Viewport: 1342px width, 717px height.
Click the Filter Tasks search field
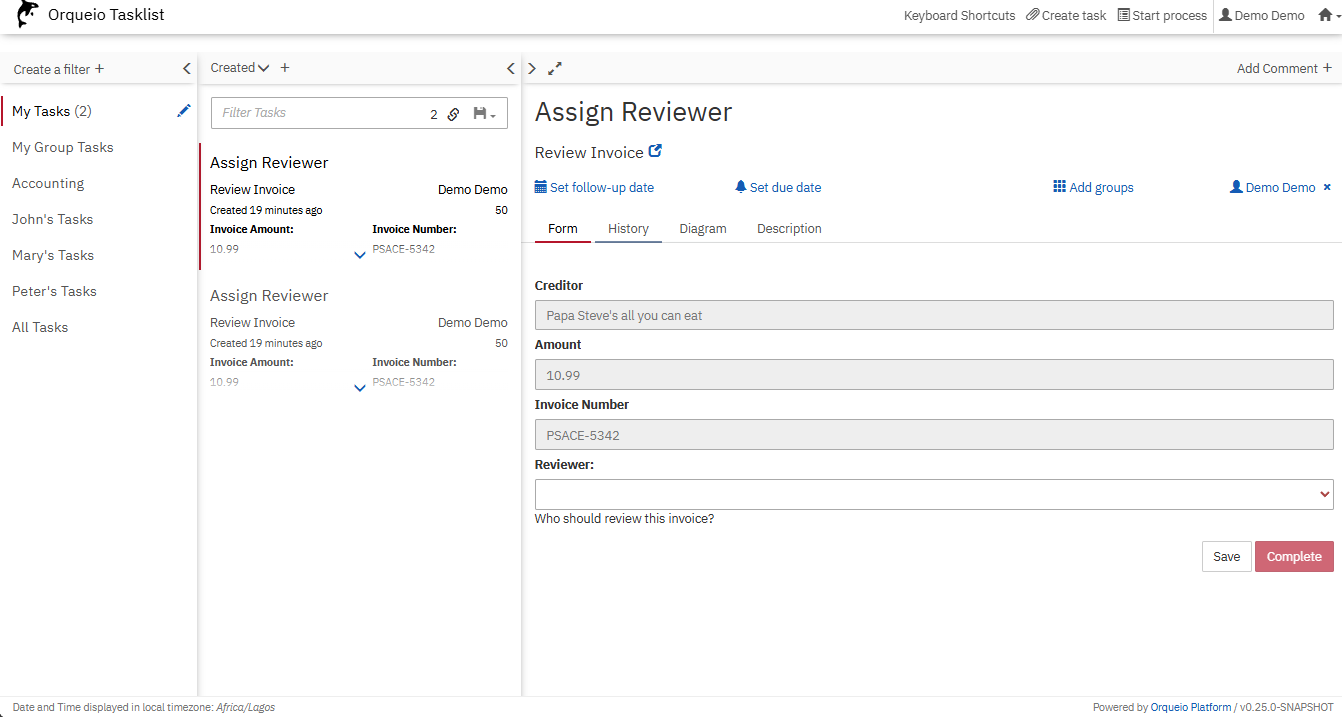[x=320, y=113]
